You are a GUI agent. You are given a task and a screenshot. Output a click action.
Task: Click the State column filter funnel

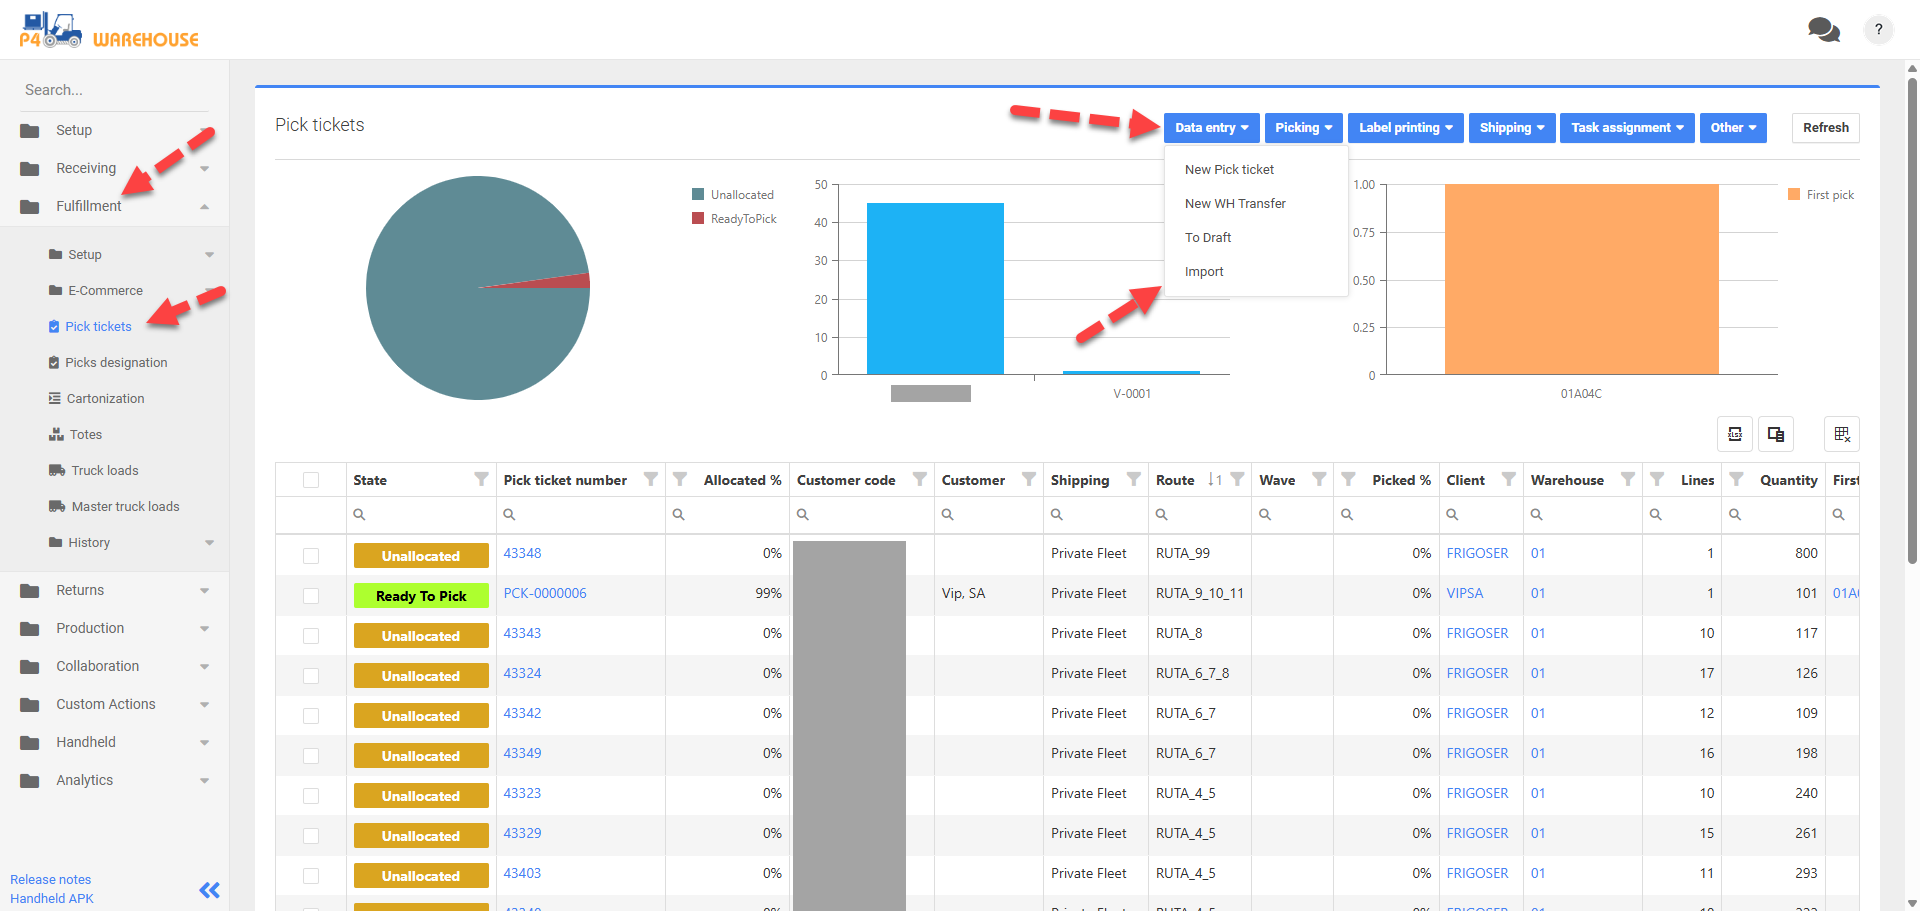click(481, 480)
